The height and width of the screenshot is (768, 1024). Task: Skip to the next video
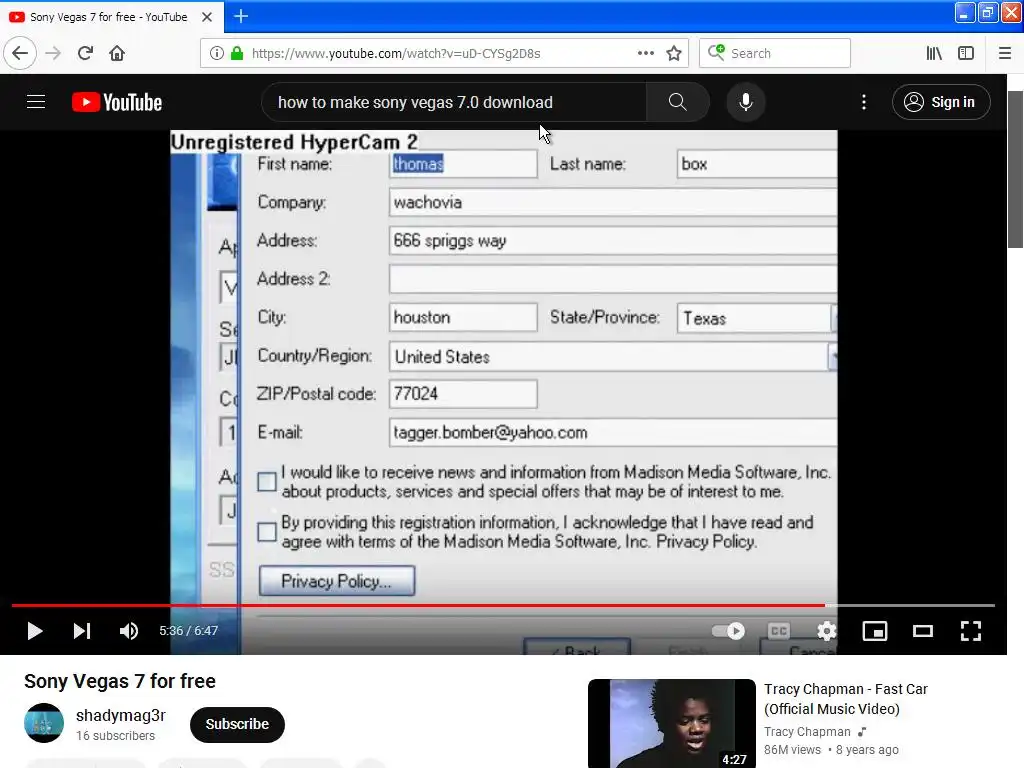tap(82, 631)
